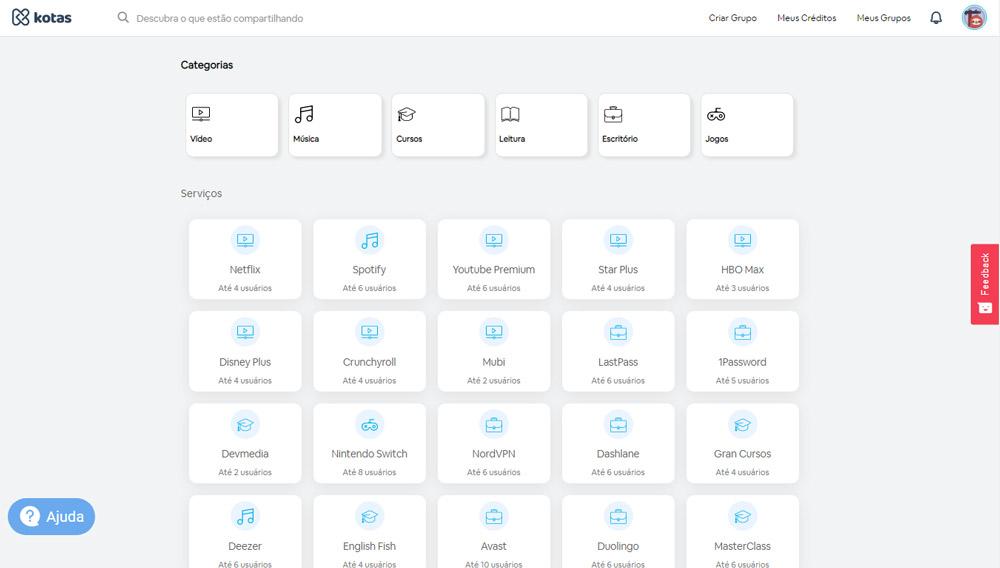The width and height of the screenshot is (1000, 568).
Task: Click the MasterClass icon
Action: 742,516
